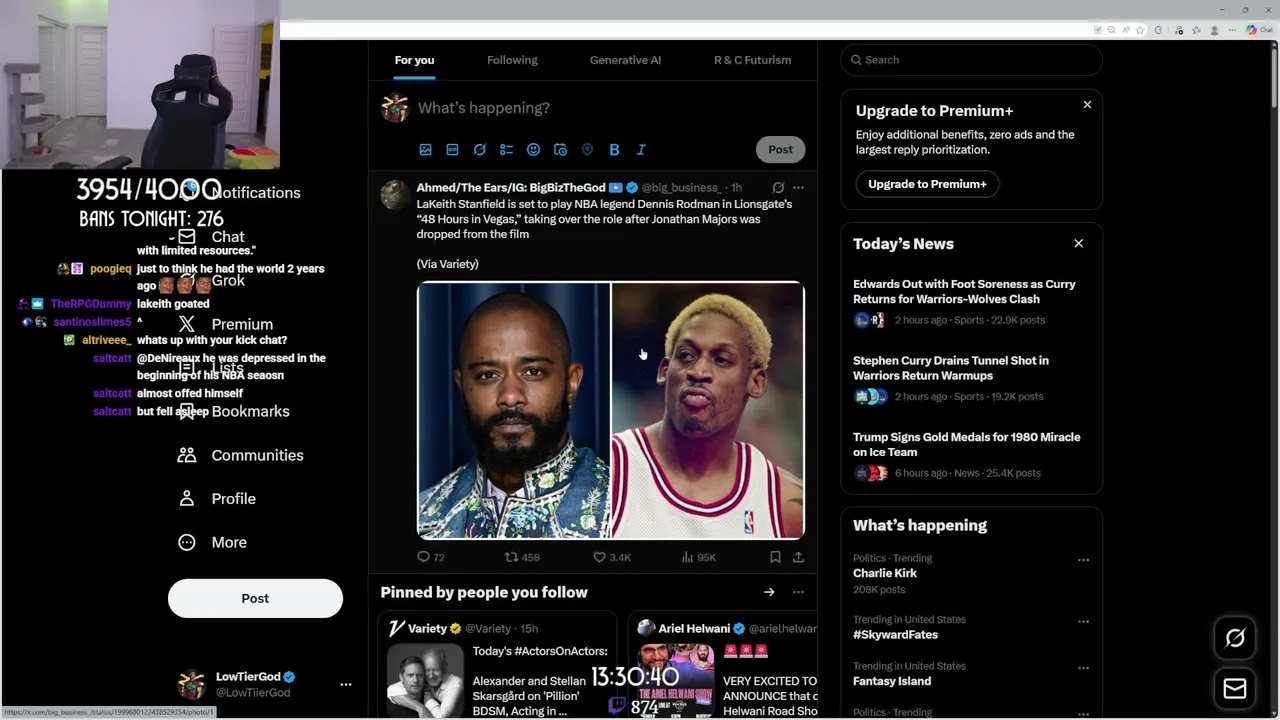Screen dimensions: 1280x720
Task: Open options for #SkywardFates trend
Action: (1083, 621)
